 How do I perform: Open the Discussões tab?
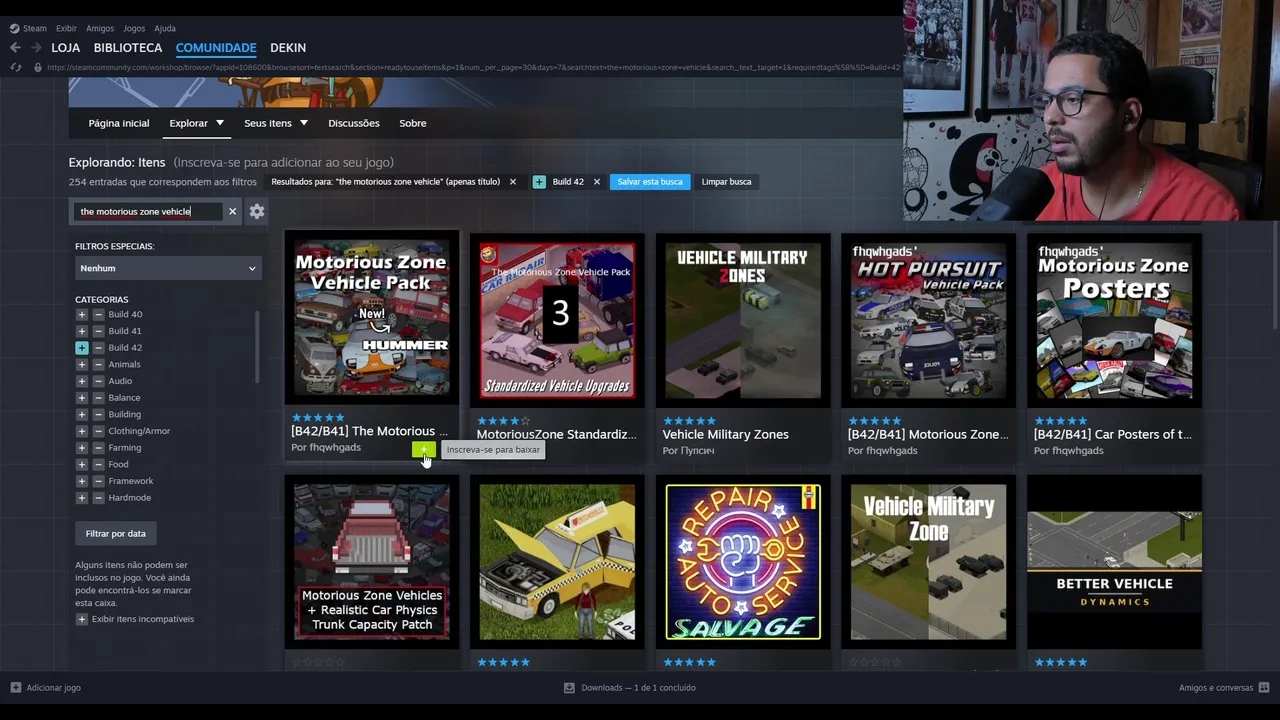coord(354,123)
